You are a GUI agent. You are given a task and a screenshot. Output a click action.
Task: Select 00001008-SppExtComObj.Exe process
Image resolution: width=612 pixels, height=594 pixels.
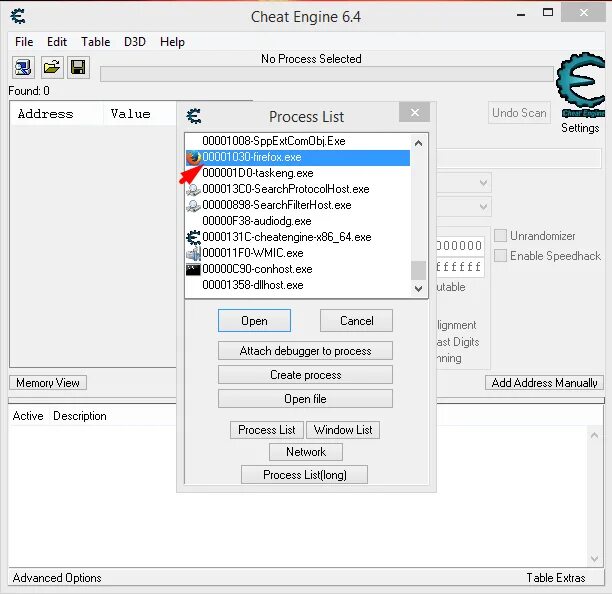298,141
